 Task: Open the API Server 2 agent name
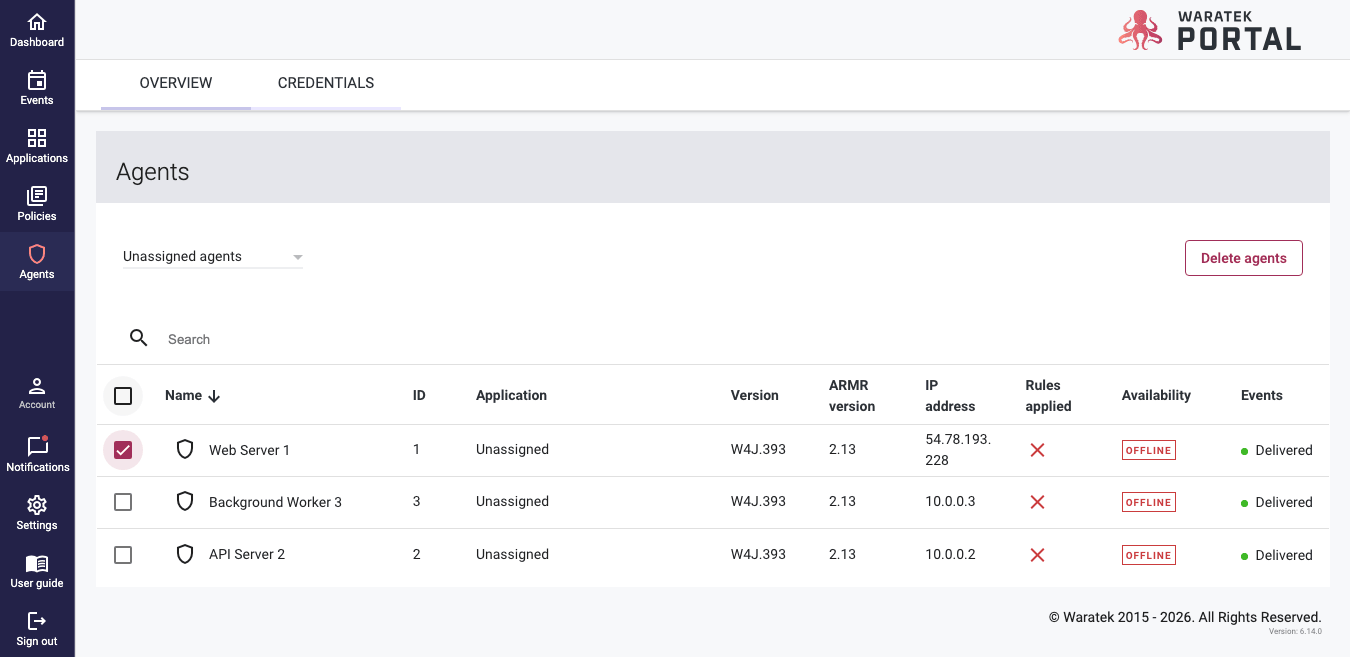247,554
